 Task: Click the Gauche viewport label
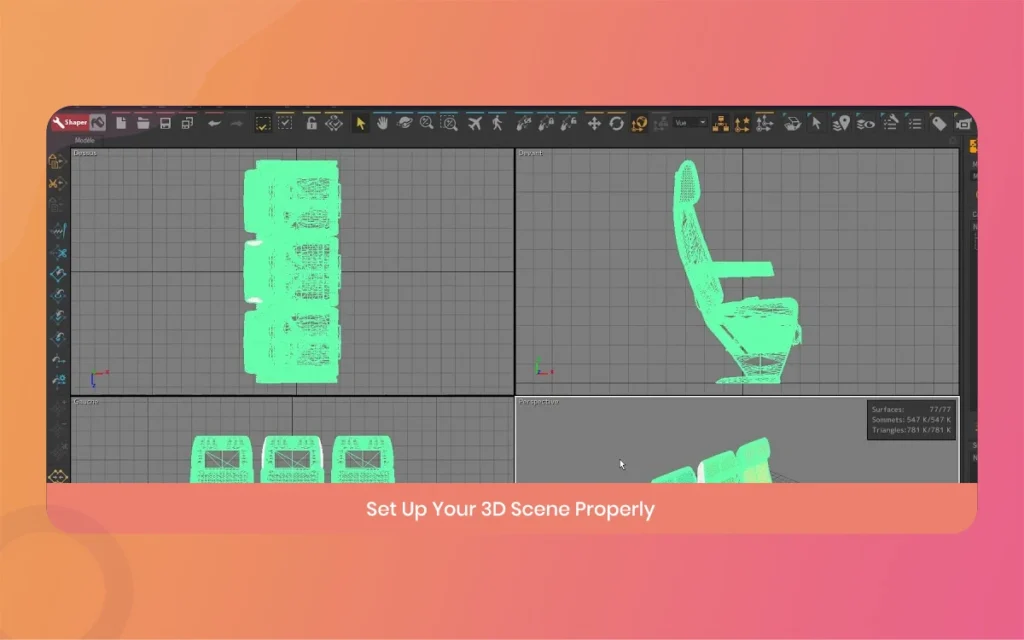tap(86, 402)
